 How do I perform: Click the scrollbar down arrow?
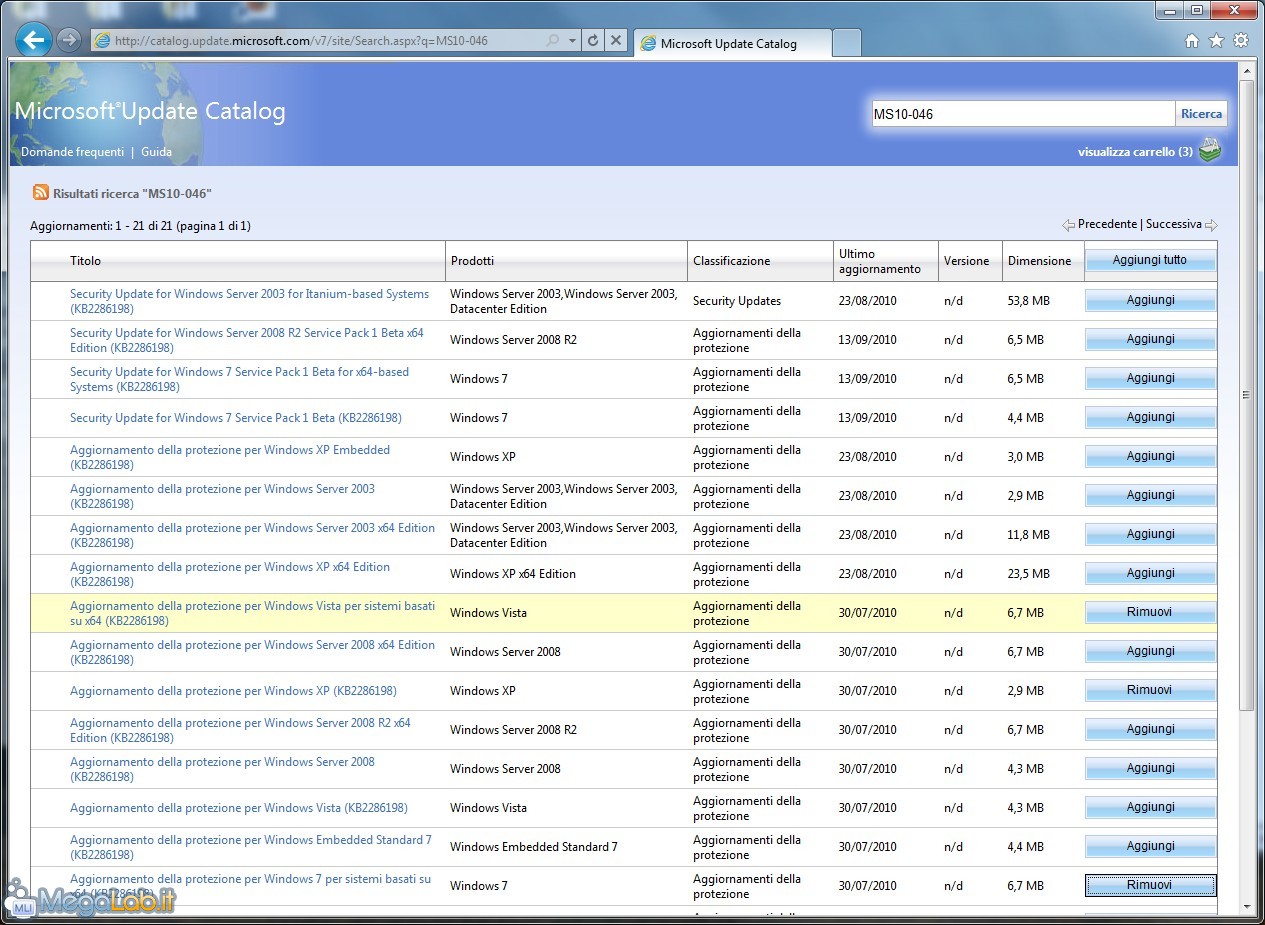click(1246, 907)
